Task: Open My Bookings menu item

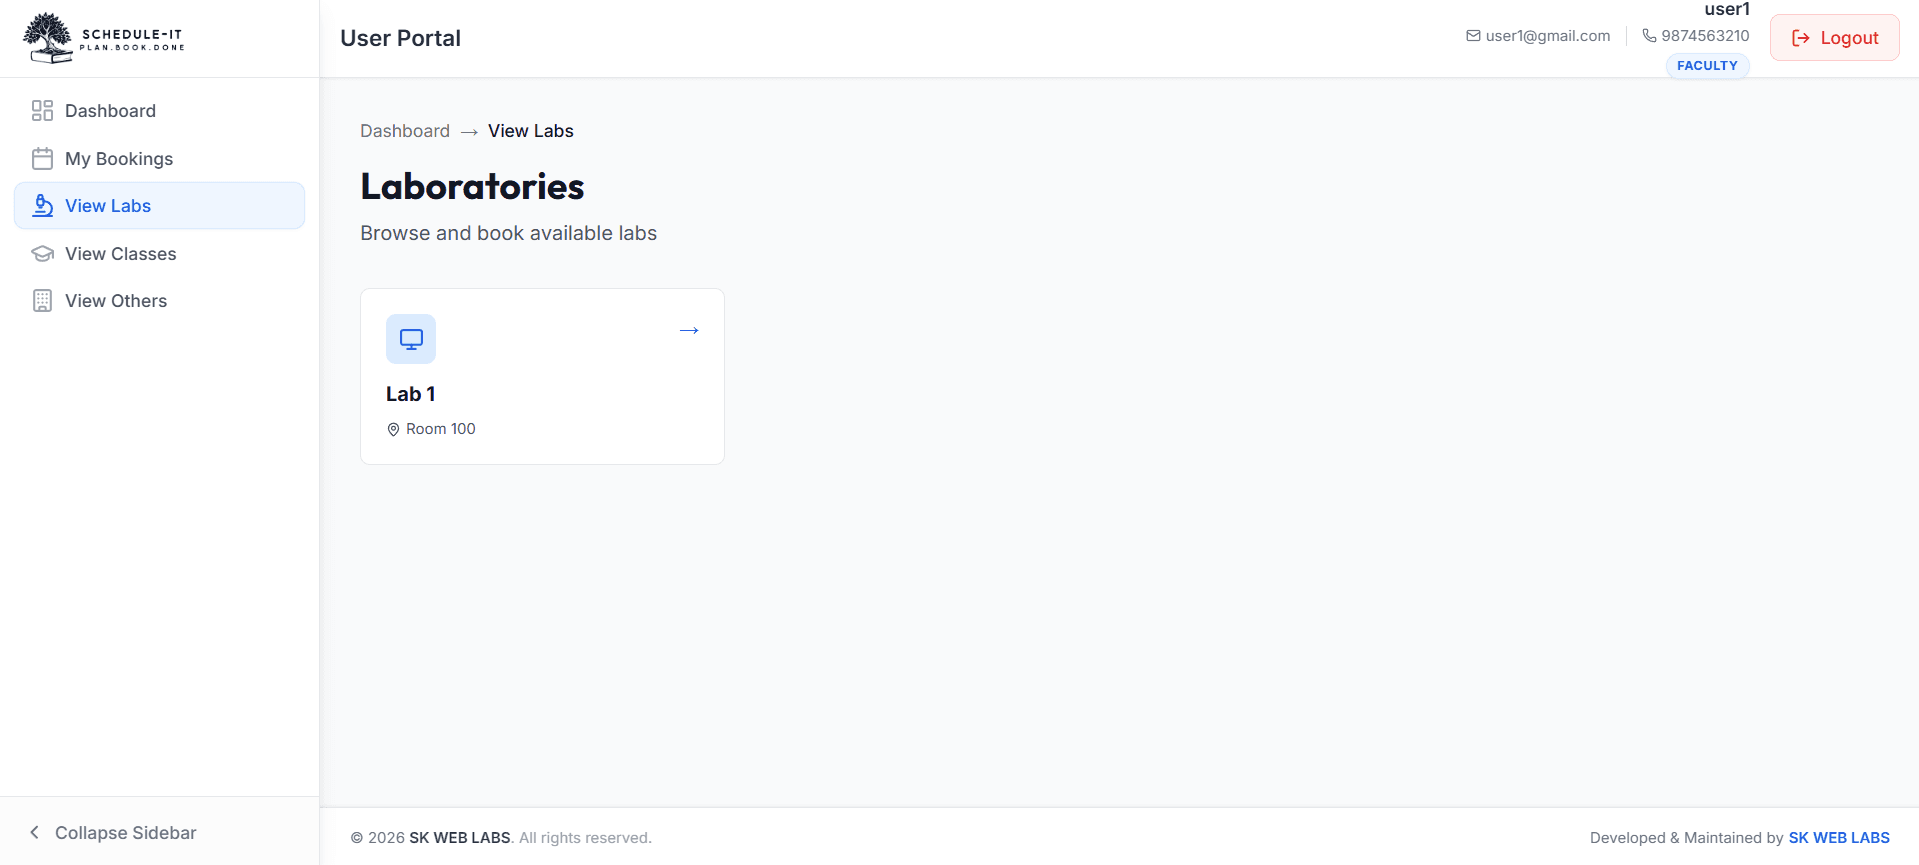Action: (119, 159)
